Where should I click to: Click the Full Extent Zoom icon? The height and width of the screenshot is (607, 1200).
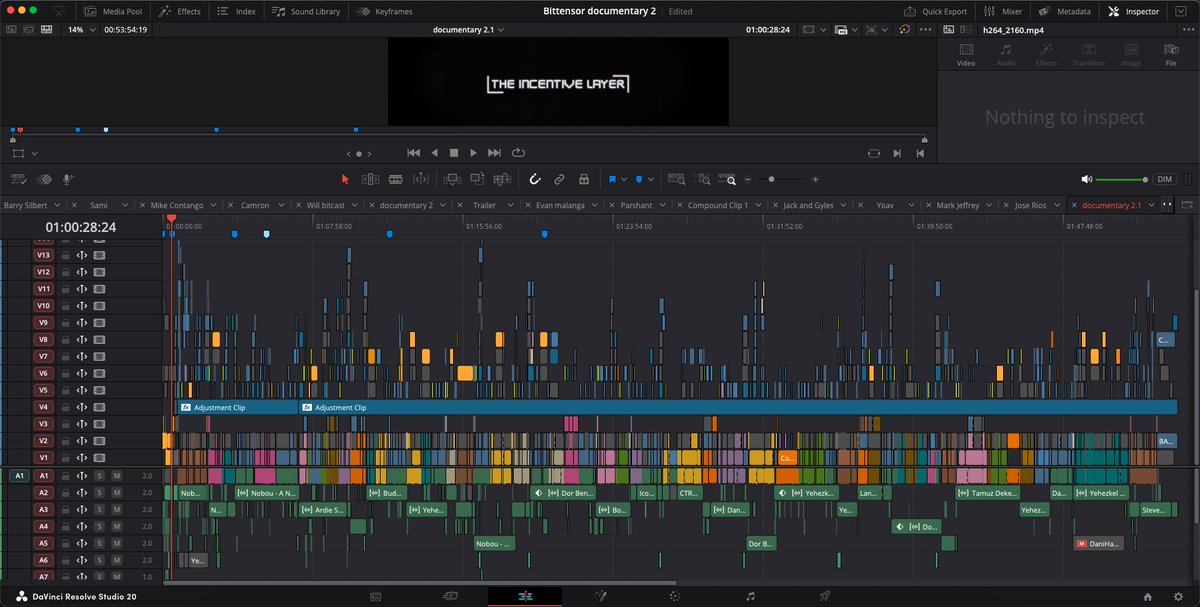[x=677, y=179]
